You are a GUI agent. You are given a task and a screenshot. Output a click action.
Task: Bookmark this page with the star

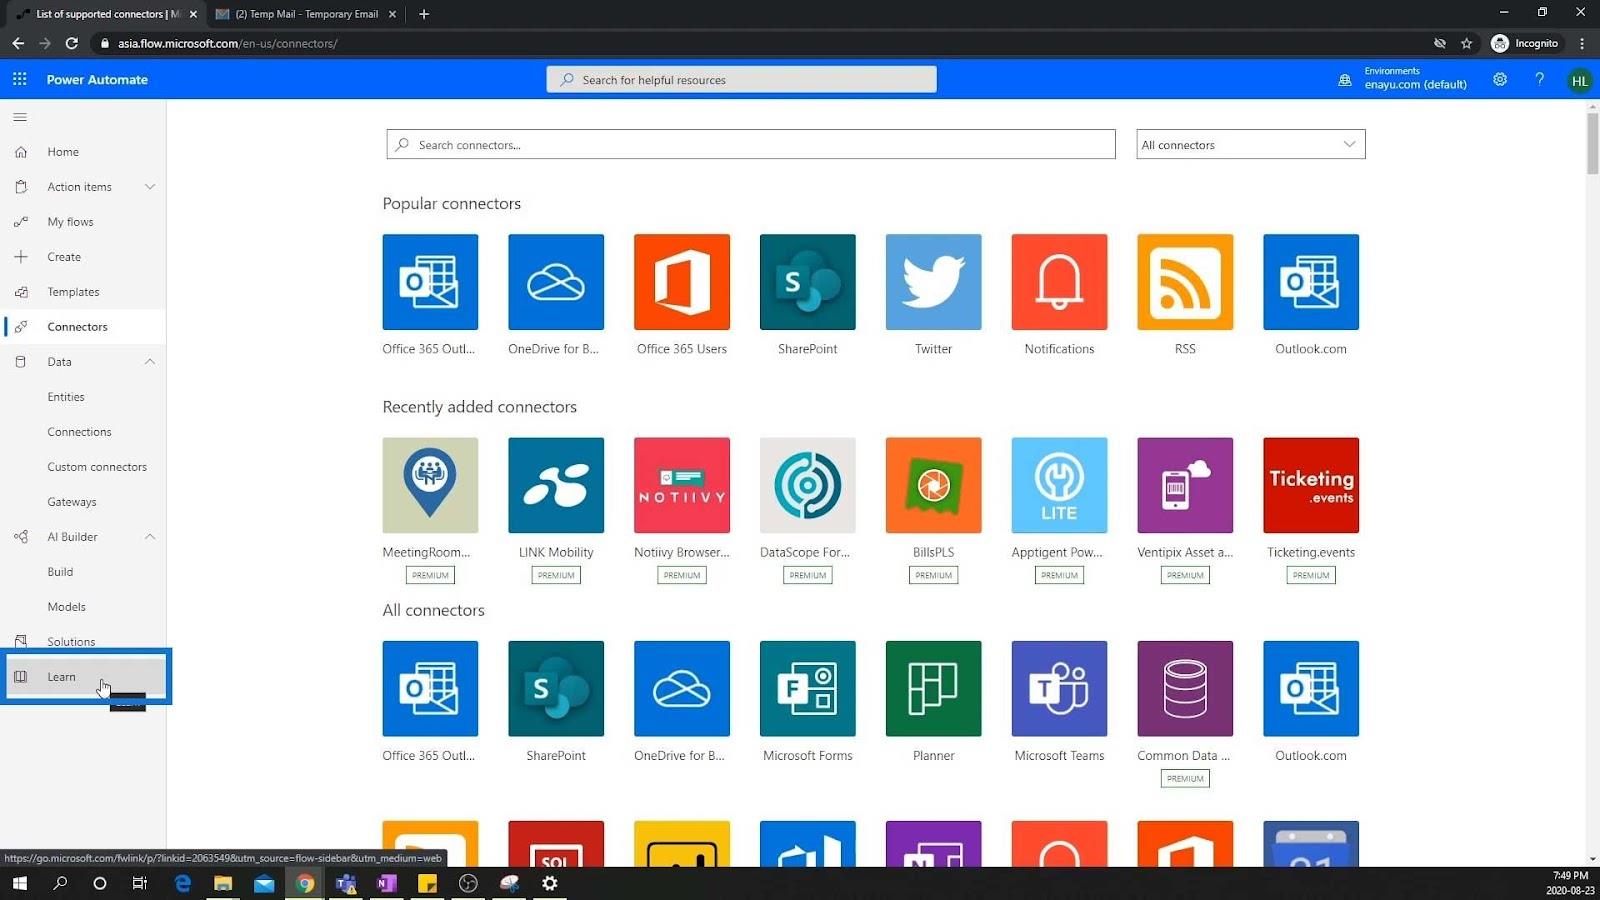1466,43
